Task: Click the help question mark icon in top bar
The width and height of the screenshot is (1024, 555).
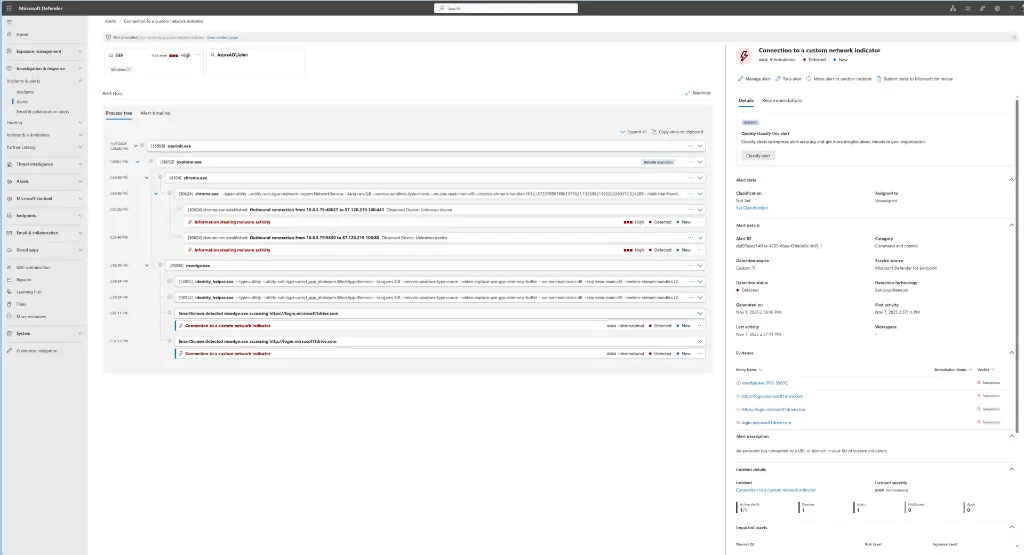Action: pos(1012,8)
